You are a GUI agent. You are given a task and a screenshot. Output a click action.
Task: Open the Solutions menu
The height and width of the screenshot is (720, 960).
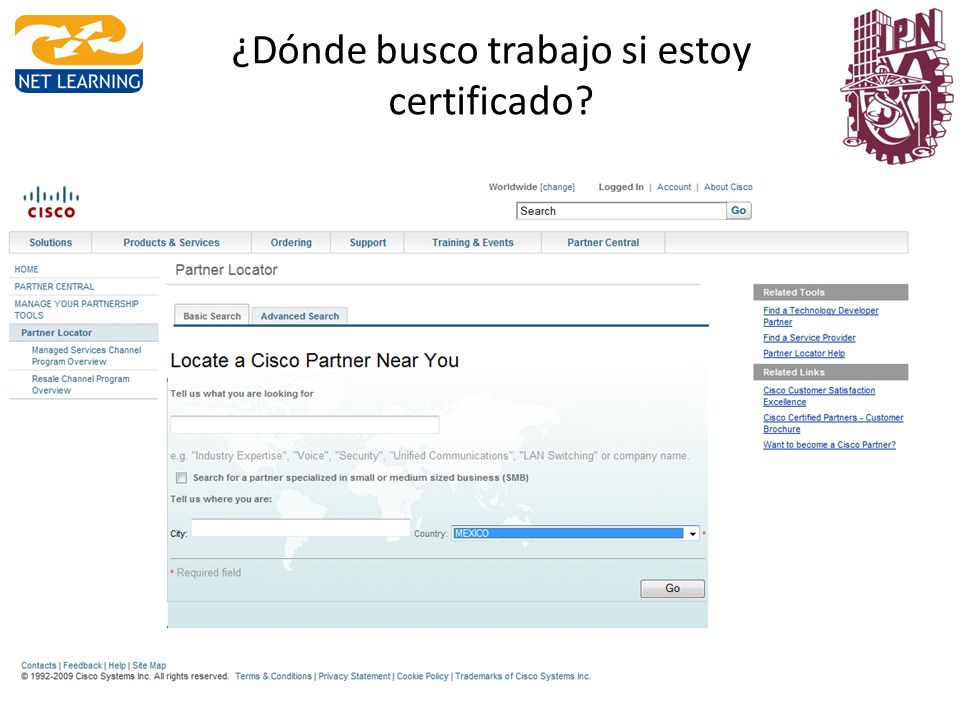coord(51,242)
